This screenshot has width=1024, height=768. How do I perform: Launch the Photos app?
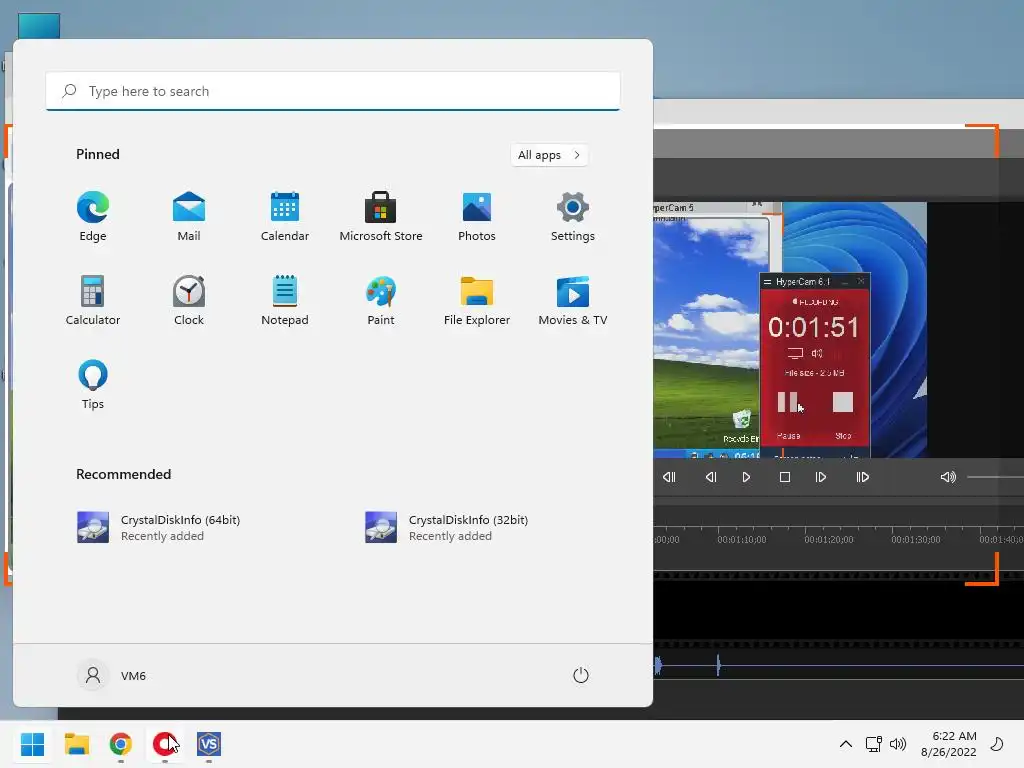[477, 217]
